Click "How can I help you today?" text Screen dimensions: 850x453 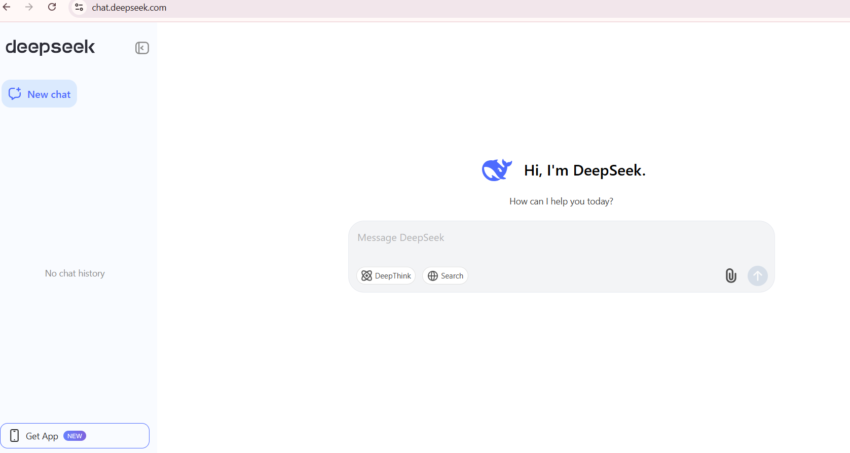pyautogui.click(x=561, y=201)
